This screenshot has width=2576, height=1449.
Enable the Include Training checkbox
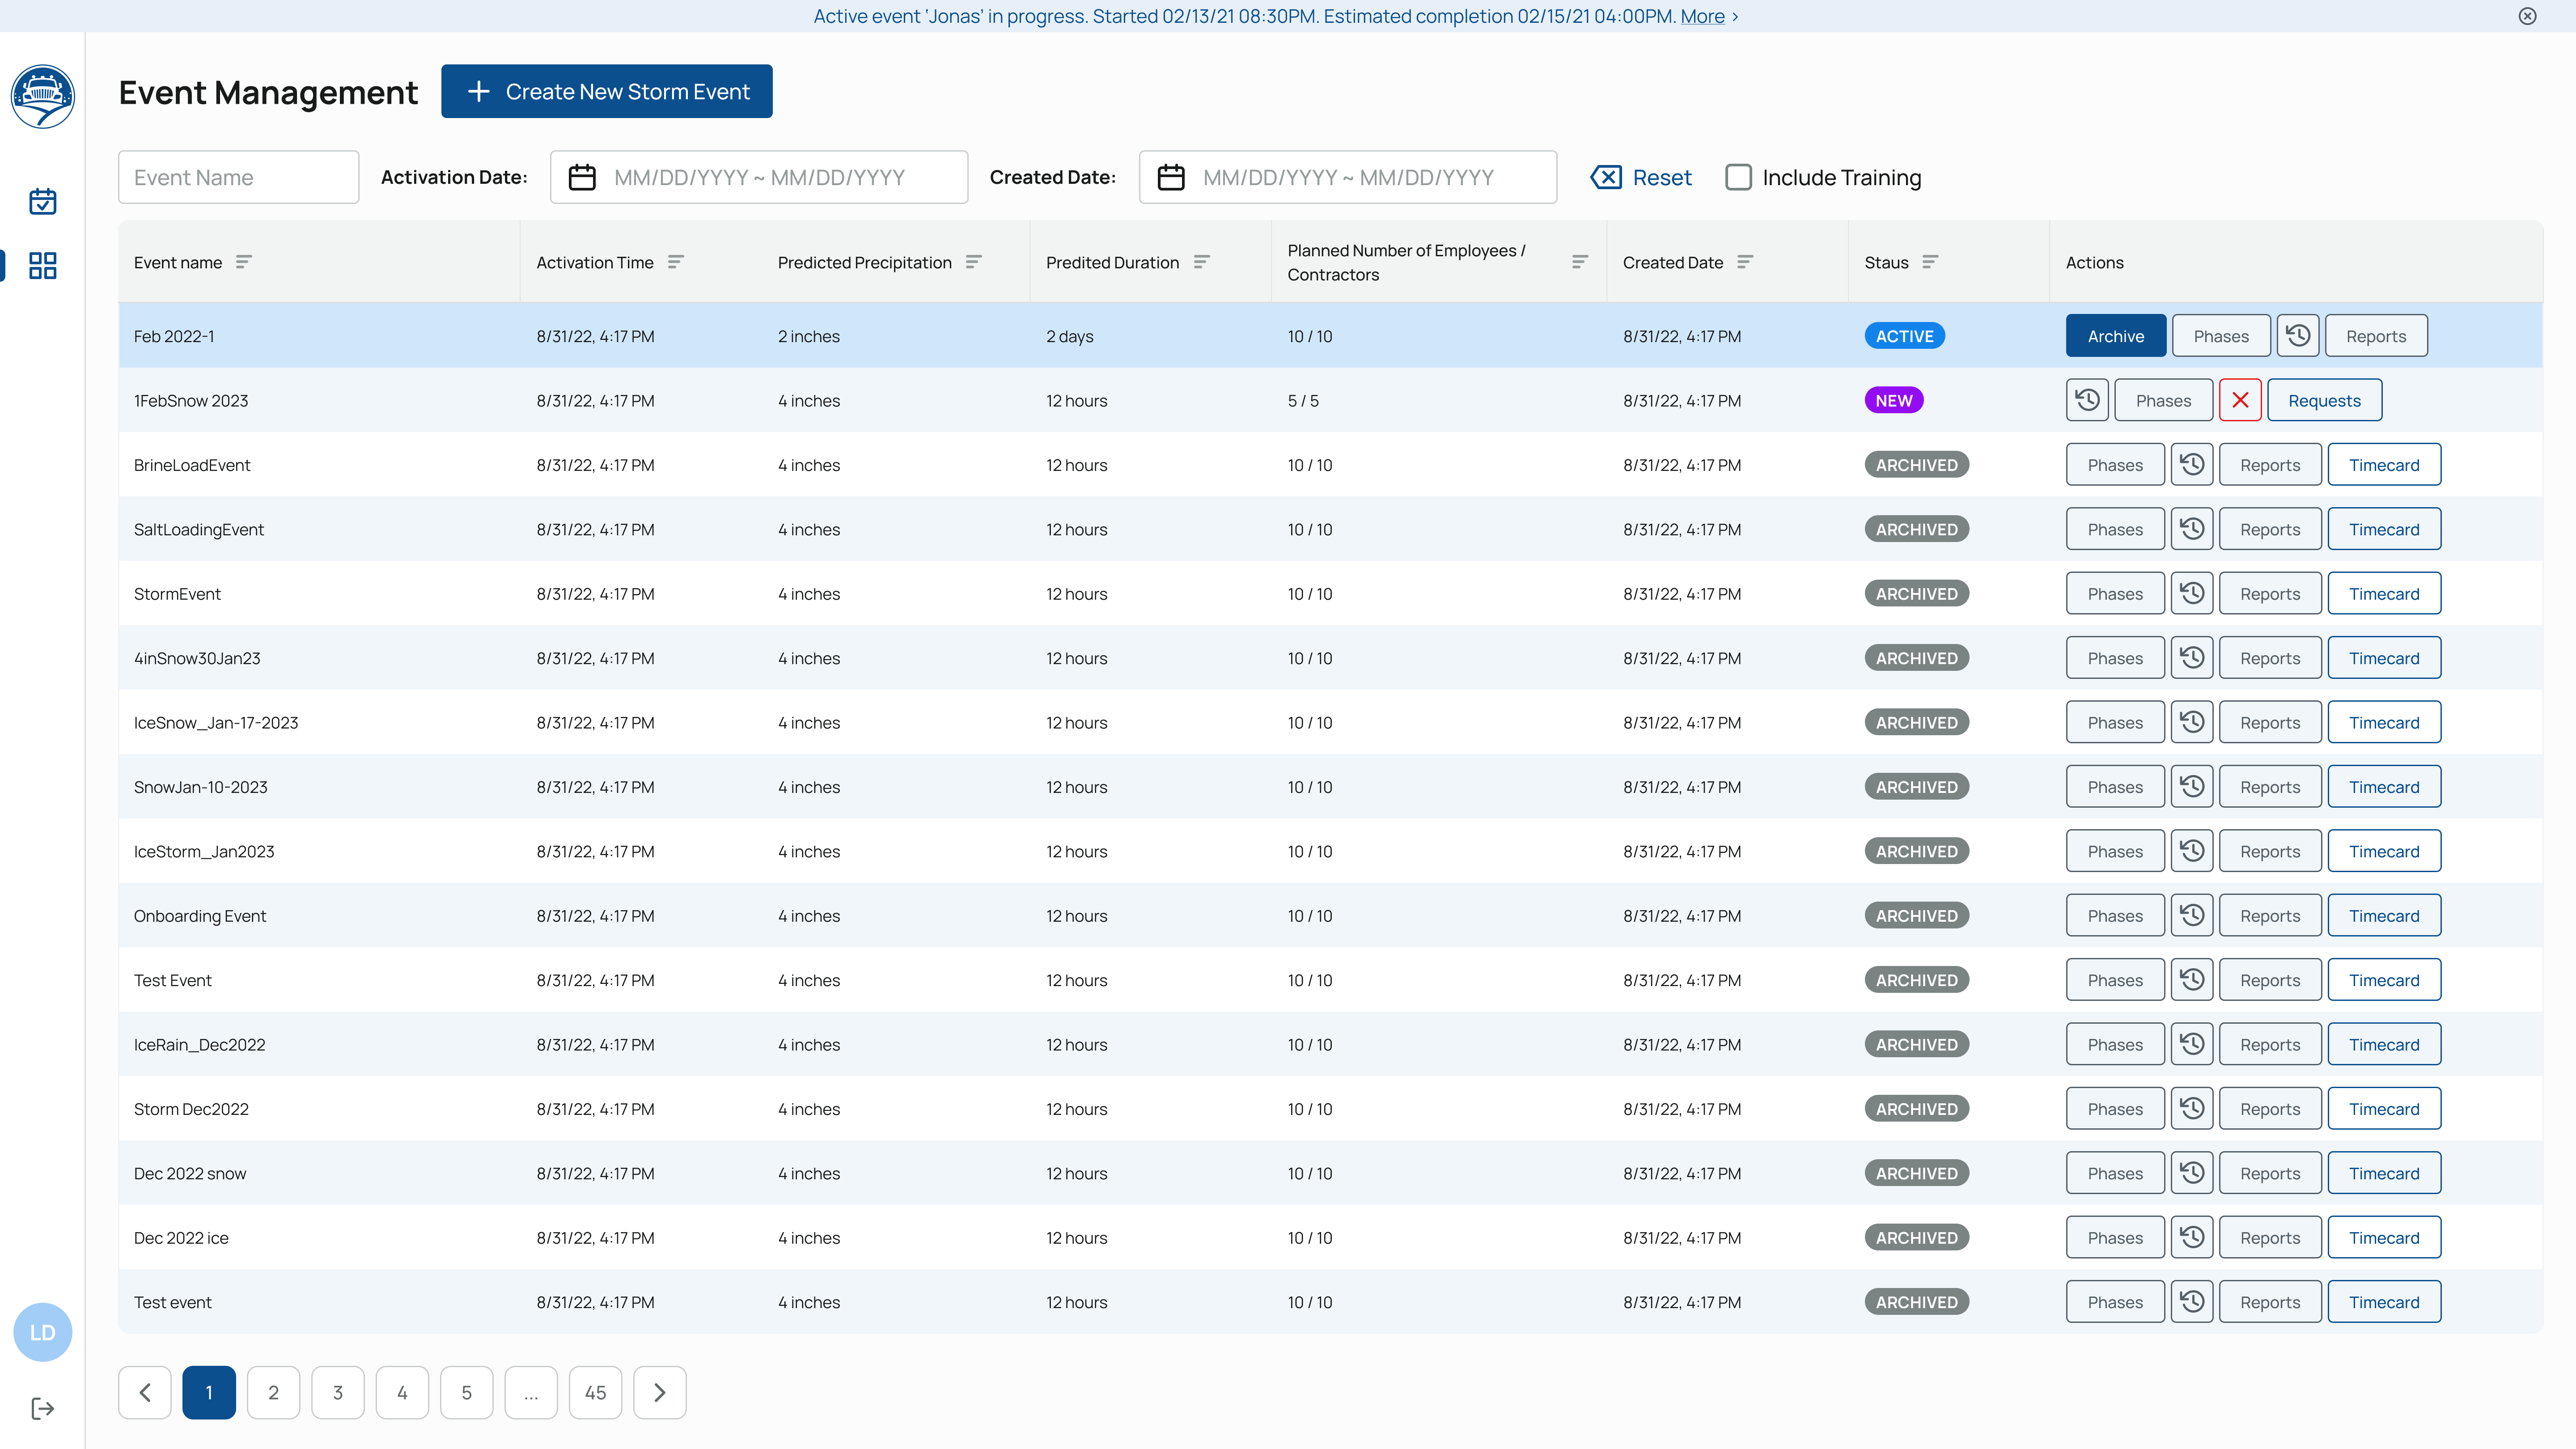pos(1739,177)
